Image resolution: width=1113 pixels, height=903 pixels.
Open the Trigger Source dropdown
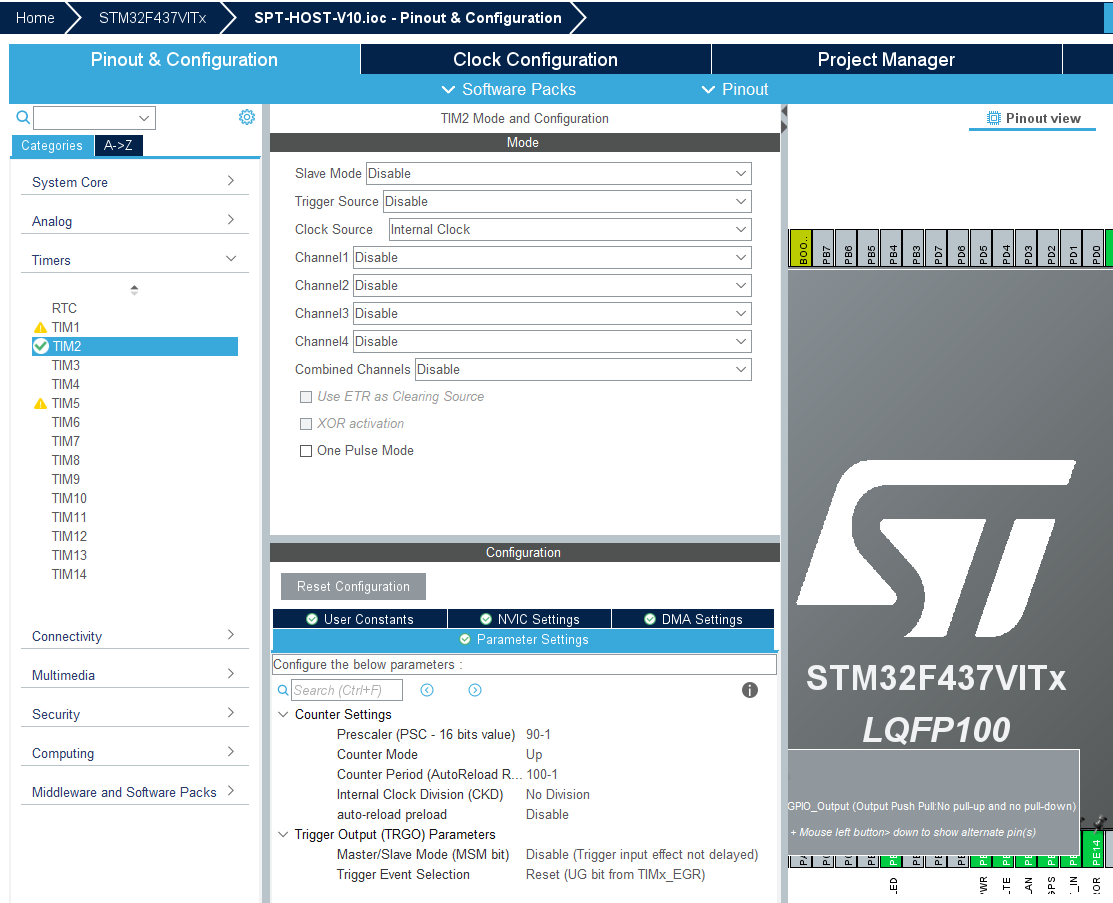(x=567, y=202)
